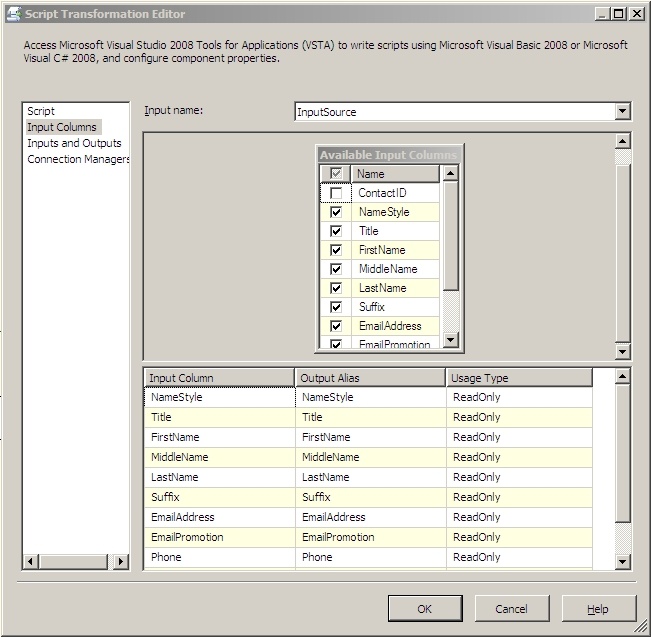Open the Script page in the left list

[41, 111]
